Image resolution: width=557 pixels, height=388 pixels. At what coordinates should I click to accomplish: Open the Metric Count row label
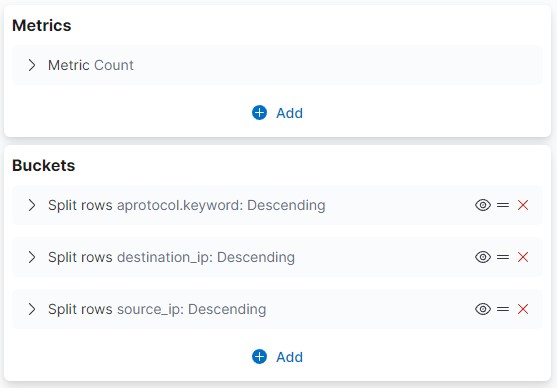pyautogui.click(x=91, y=65)
